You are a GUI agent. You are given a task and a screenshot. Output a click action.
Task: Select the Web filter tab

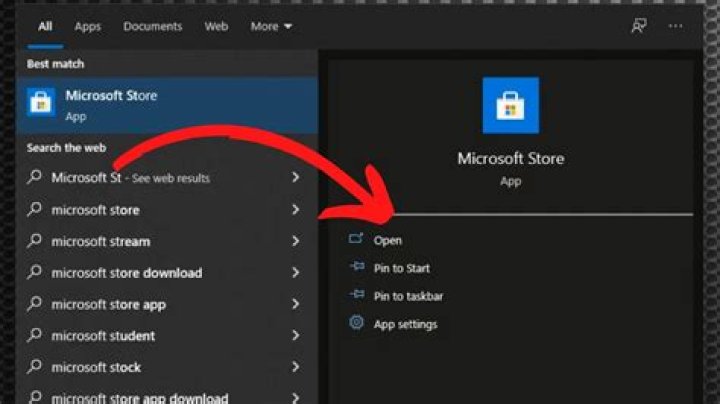[x=216, y=27]
